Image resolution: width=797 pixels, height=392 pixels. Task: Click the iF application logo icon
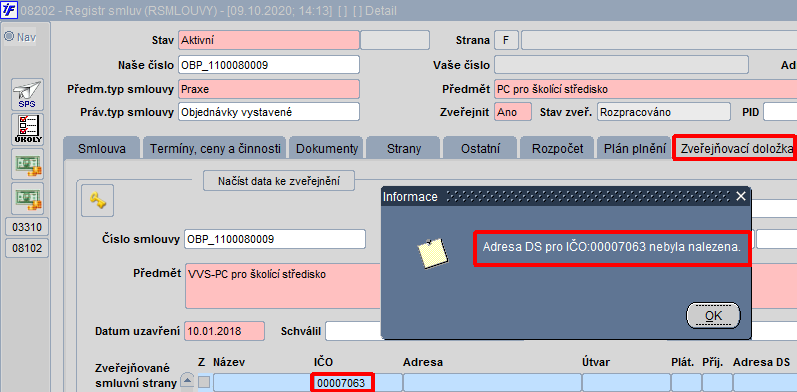[9, 10]
